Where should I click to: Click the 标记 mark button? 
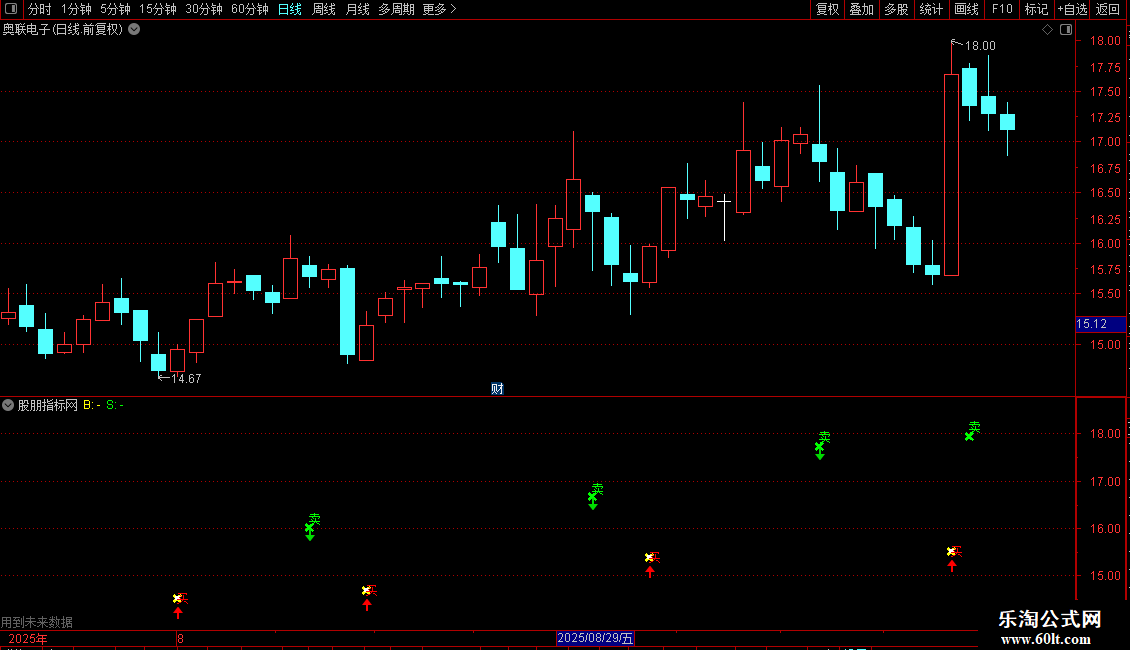coord(1036,9)
